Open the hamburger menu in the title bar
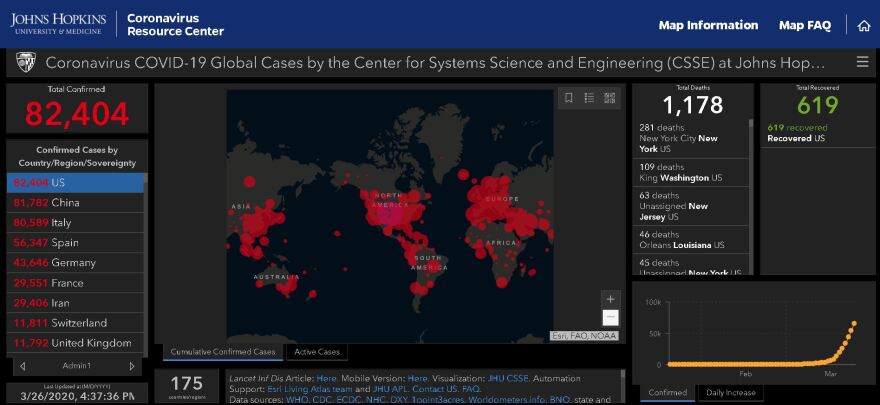Image resolution: width=880 pixels, height=405 pixels. [x=862, y=62]
